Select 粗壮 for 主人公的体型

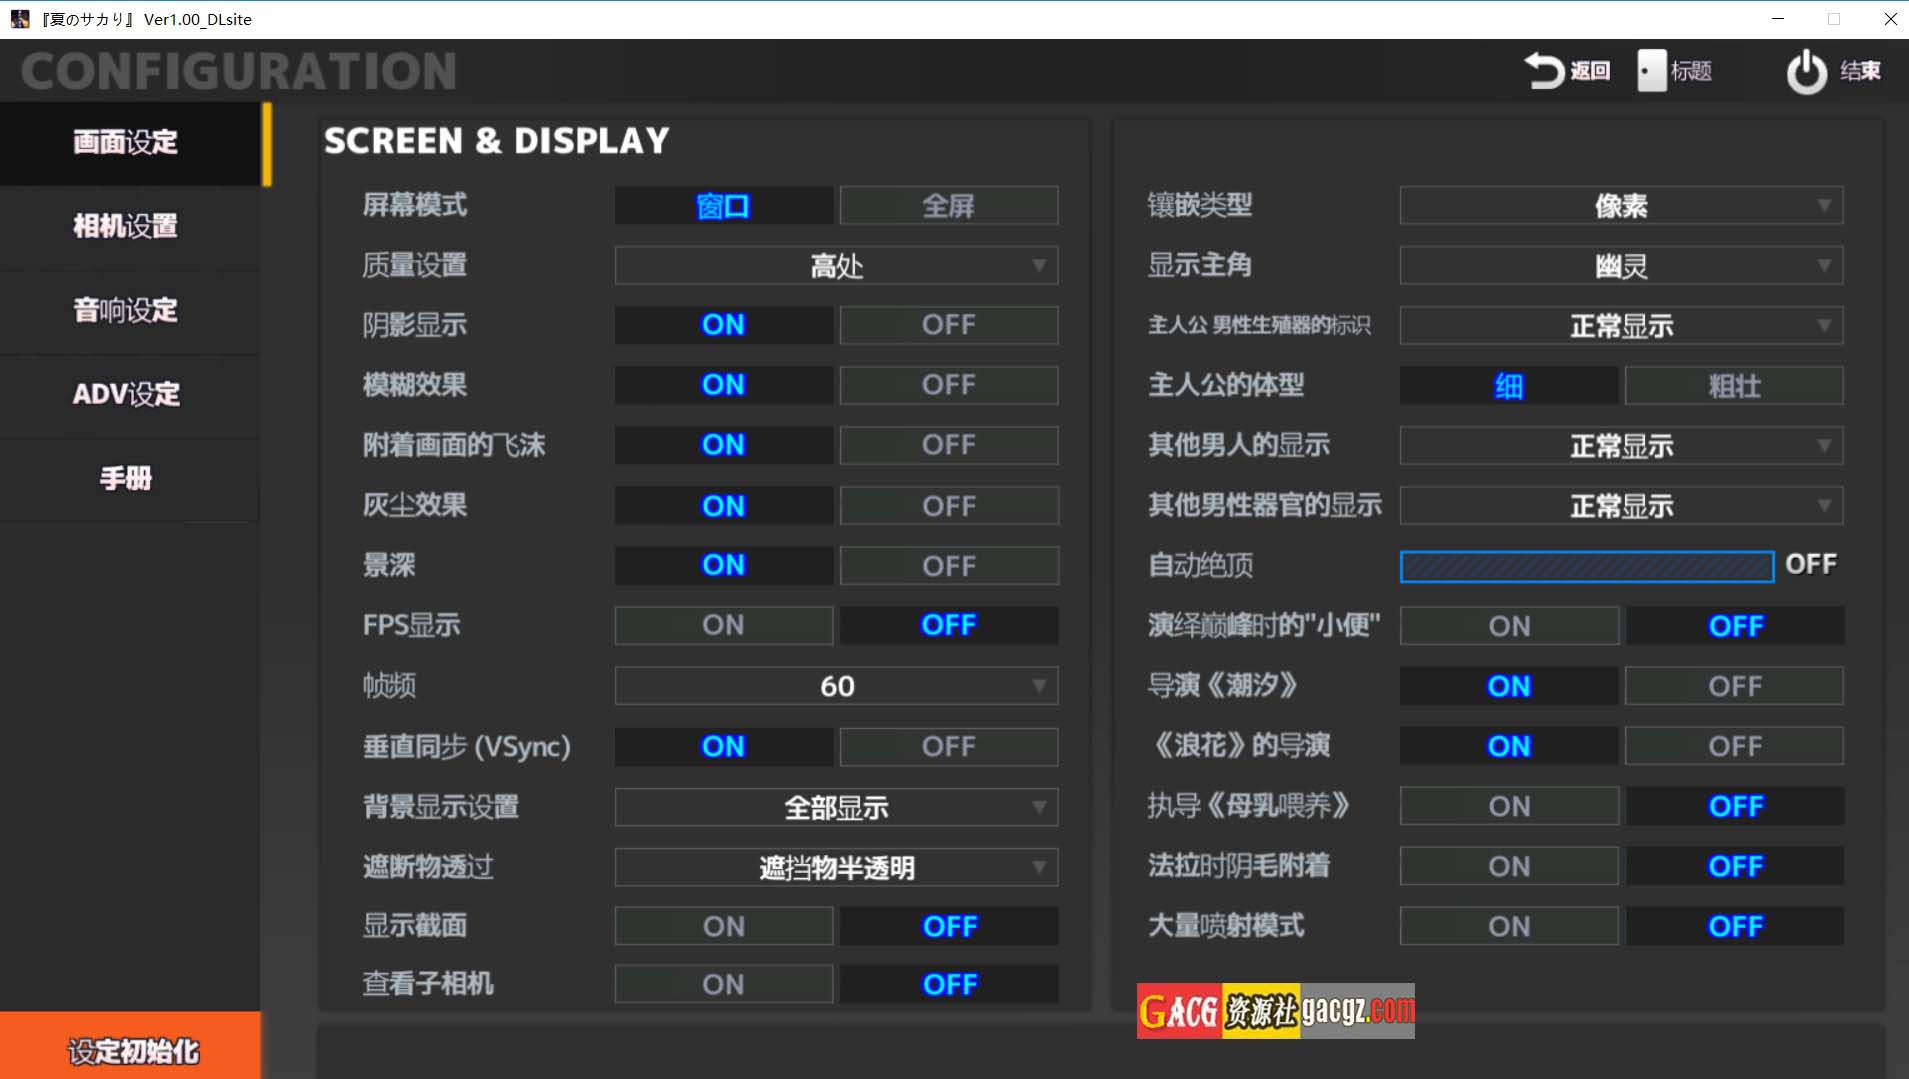(x=1734, y=386)
